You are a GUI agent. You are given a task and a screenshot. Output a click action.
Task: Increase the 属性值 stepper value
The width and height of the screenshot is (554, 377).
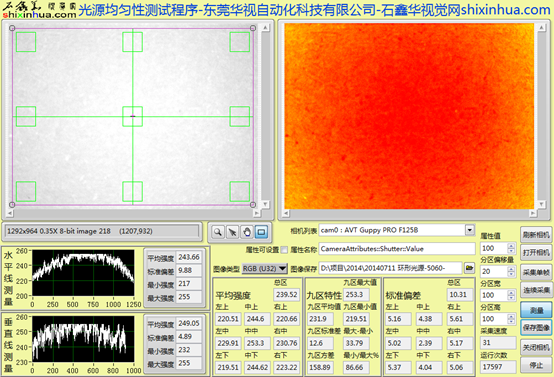tap(511, 245)
